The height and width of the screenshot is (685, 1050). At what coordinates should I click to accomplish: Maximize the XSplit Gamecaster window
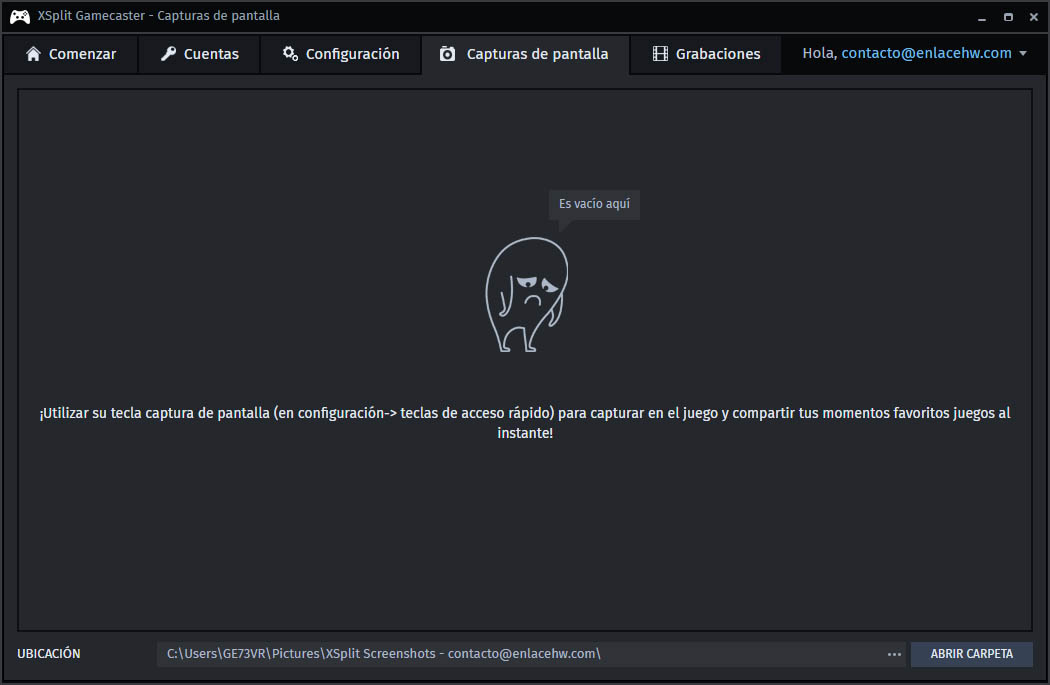1008,17
